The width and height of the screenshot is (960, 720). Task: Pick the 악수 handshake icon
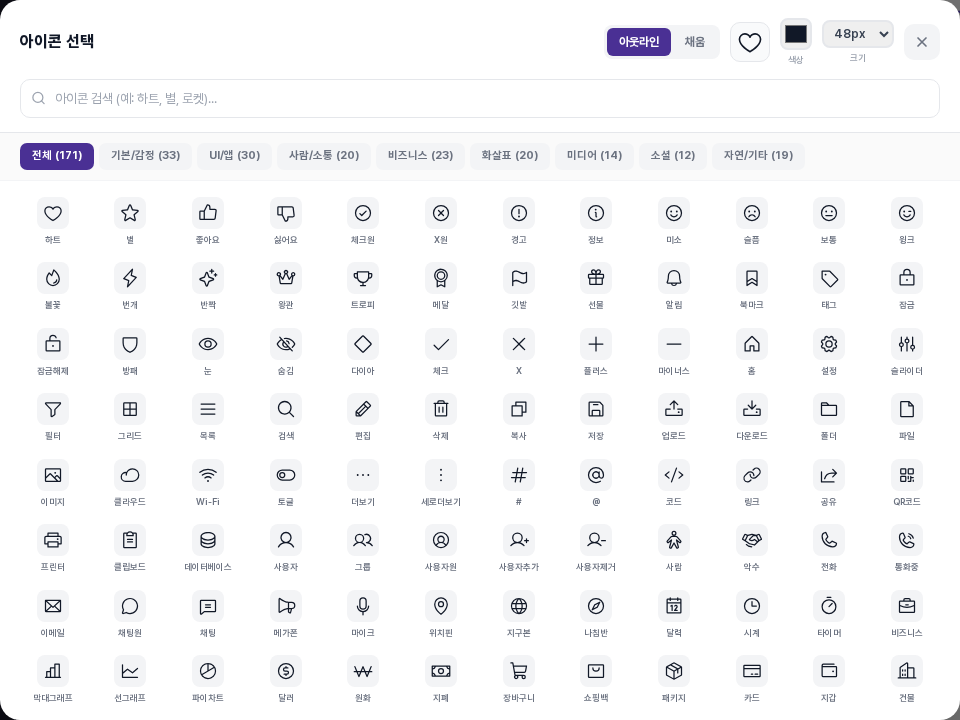click(x=751, y=540)
